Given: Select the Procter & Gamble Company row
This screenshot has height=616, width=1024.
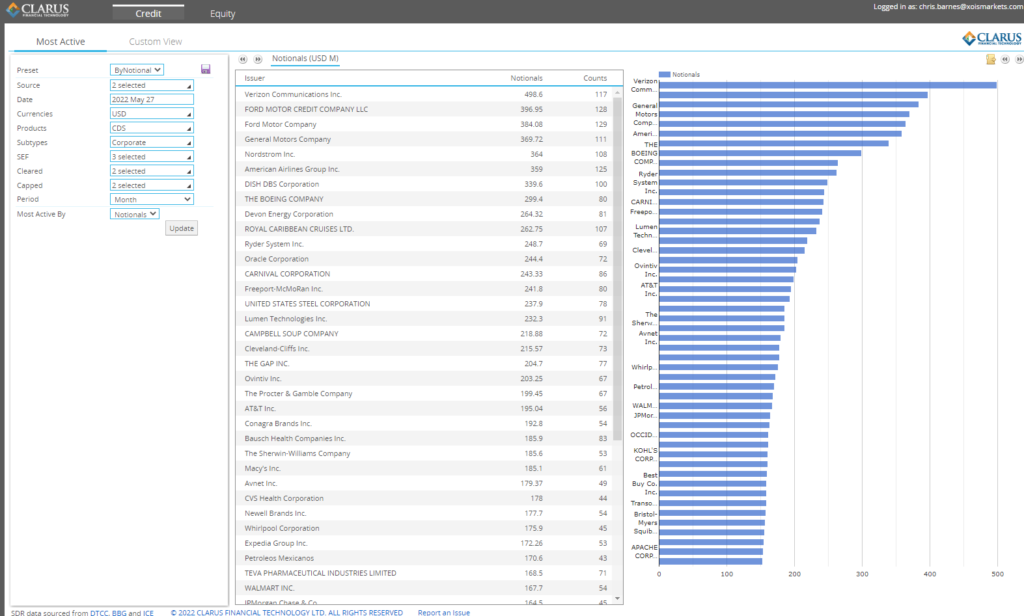Looking at the screenshot, I should [424, 393].
